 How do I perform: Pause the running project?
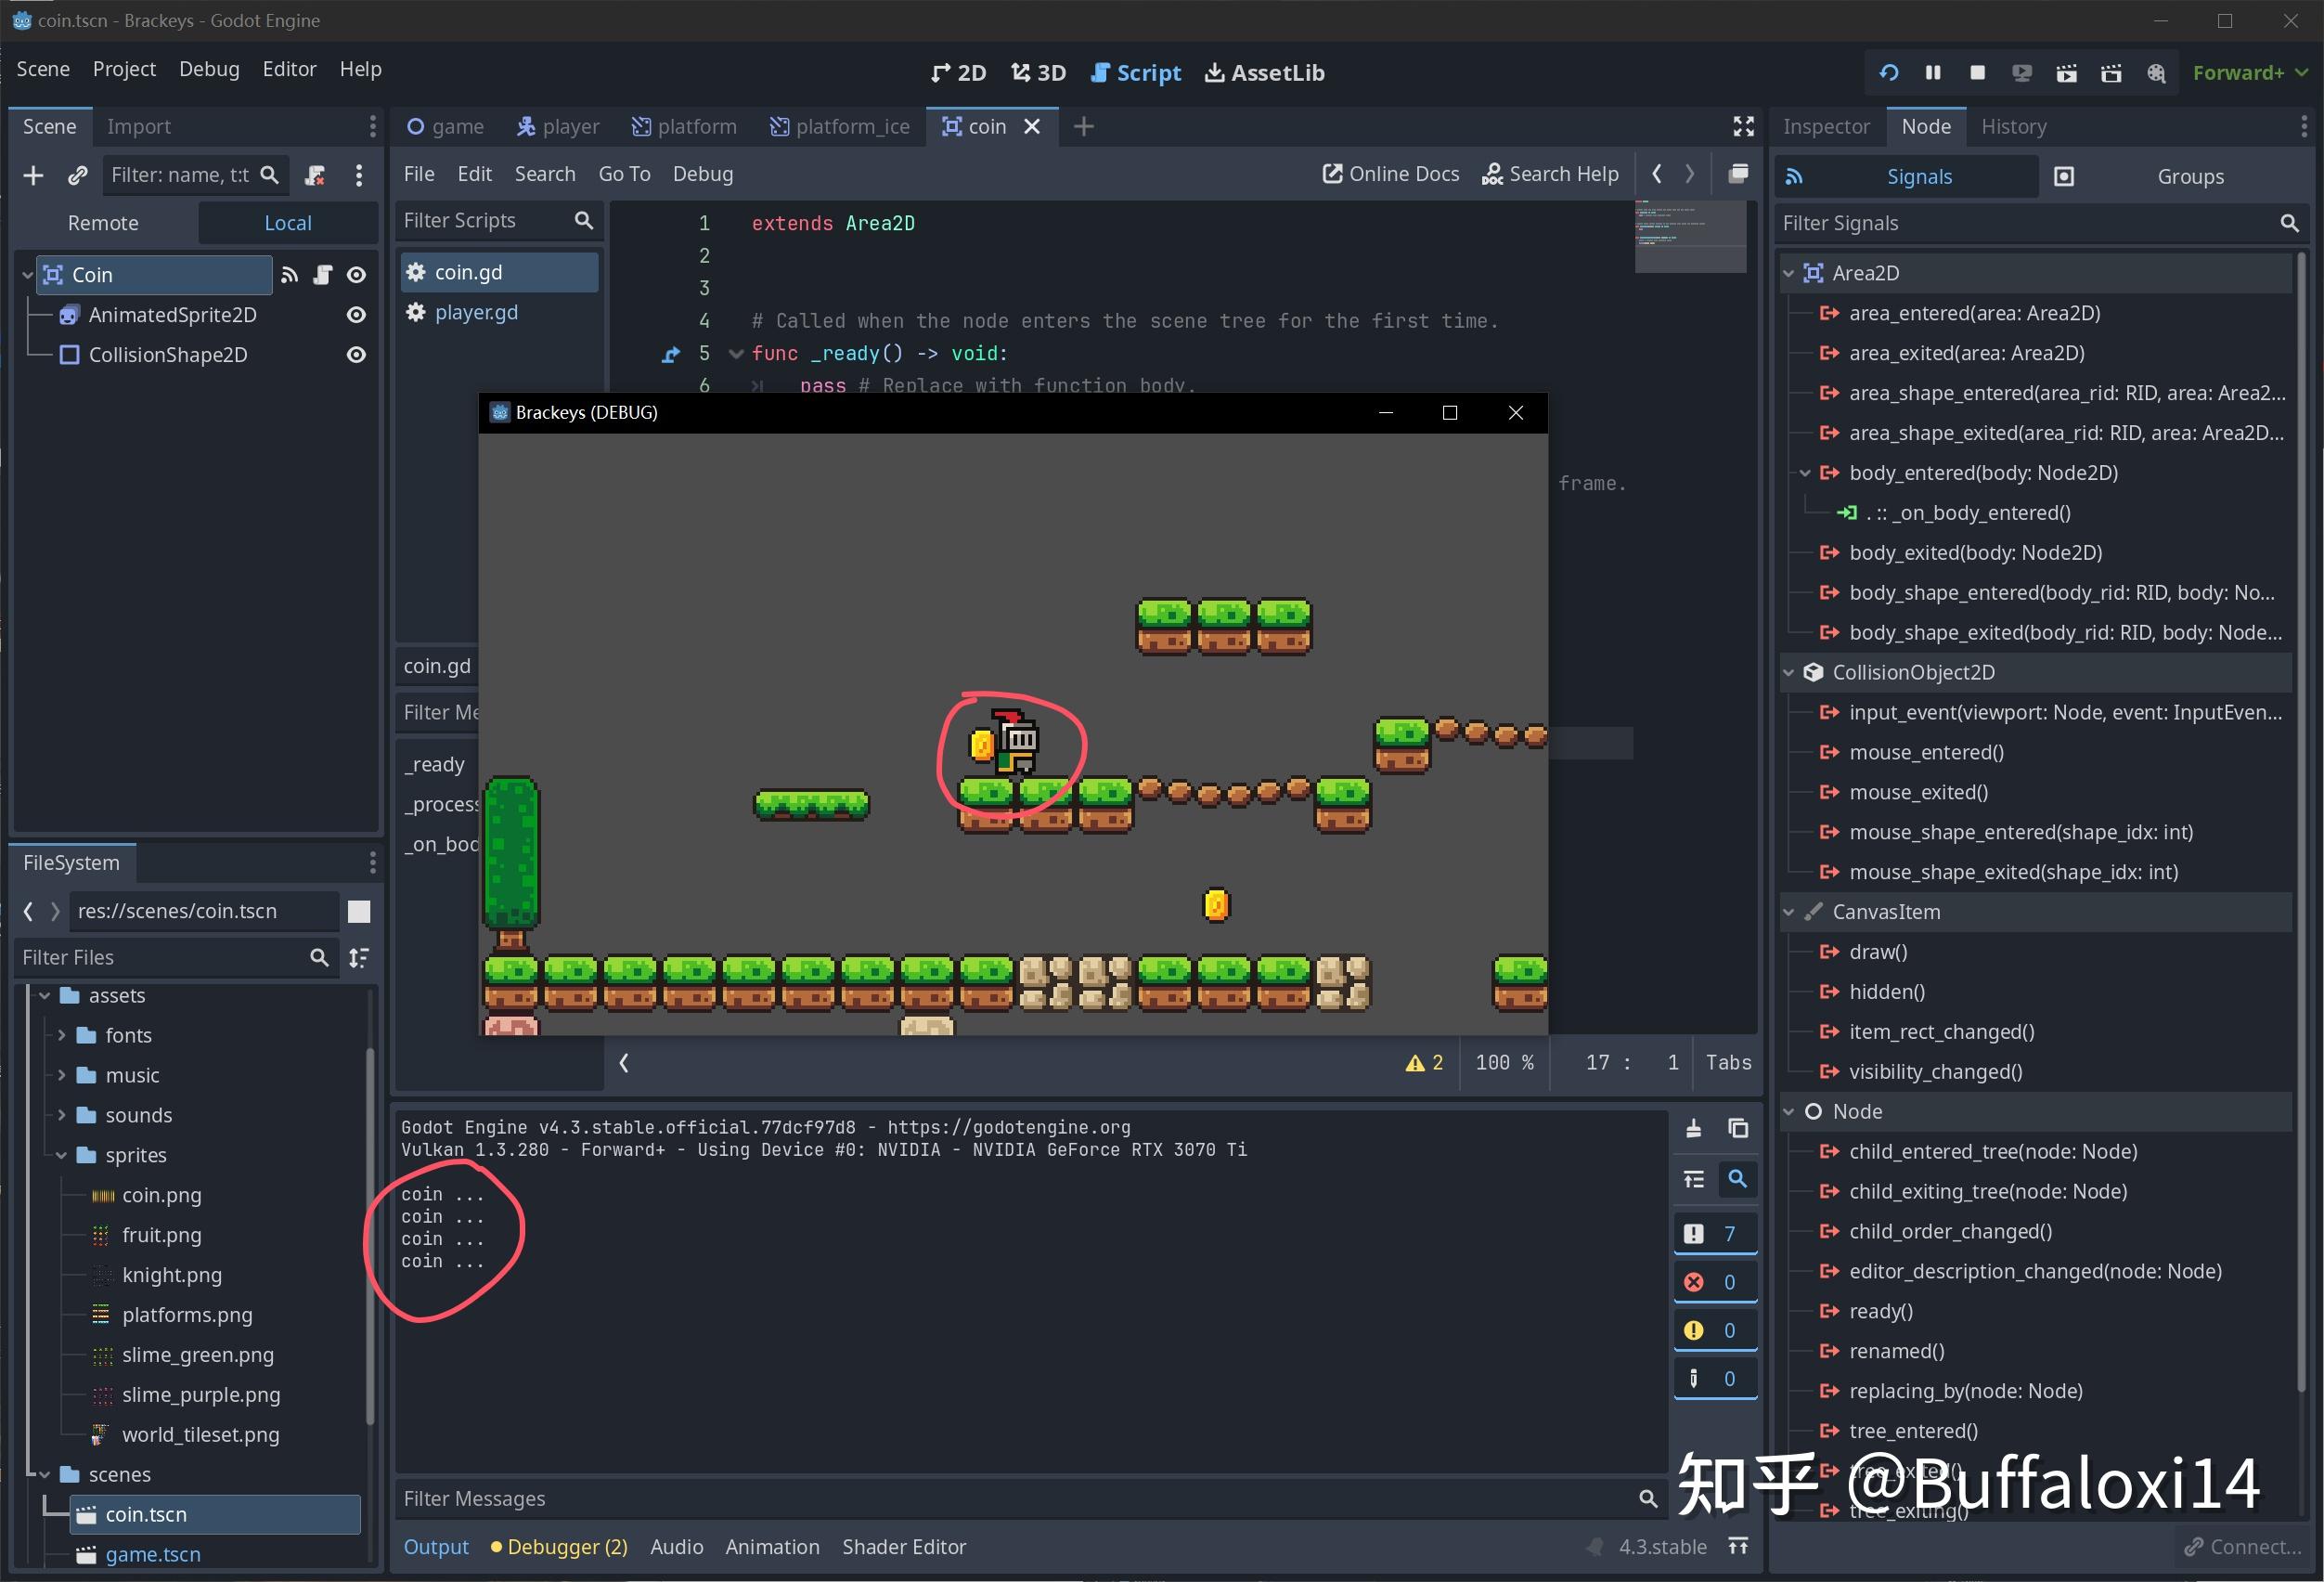tap(1933, 73)
